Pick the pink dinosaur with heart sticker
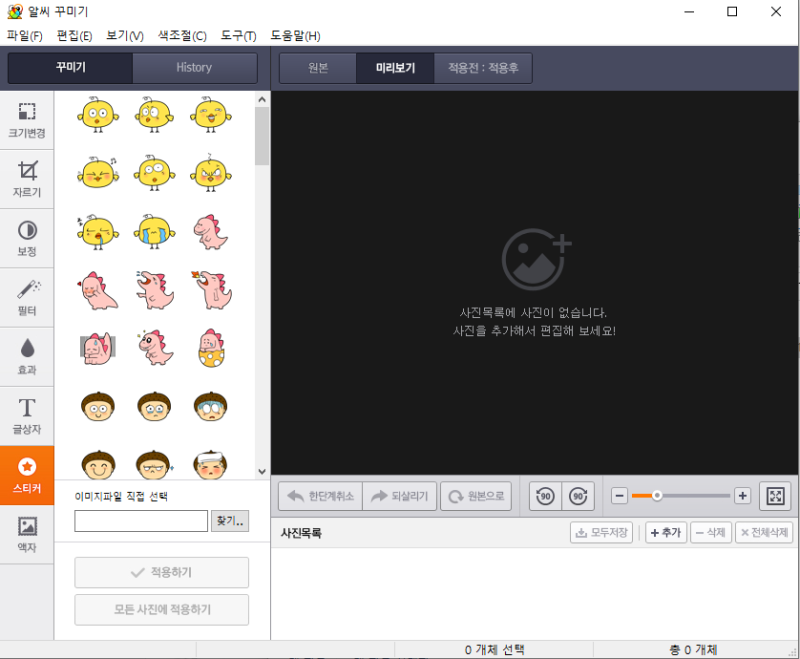The width and height of the screenshot is (800, 659). tap(97, 290)
